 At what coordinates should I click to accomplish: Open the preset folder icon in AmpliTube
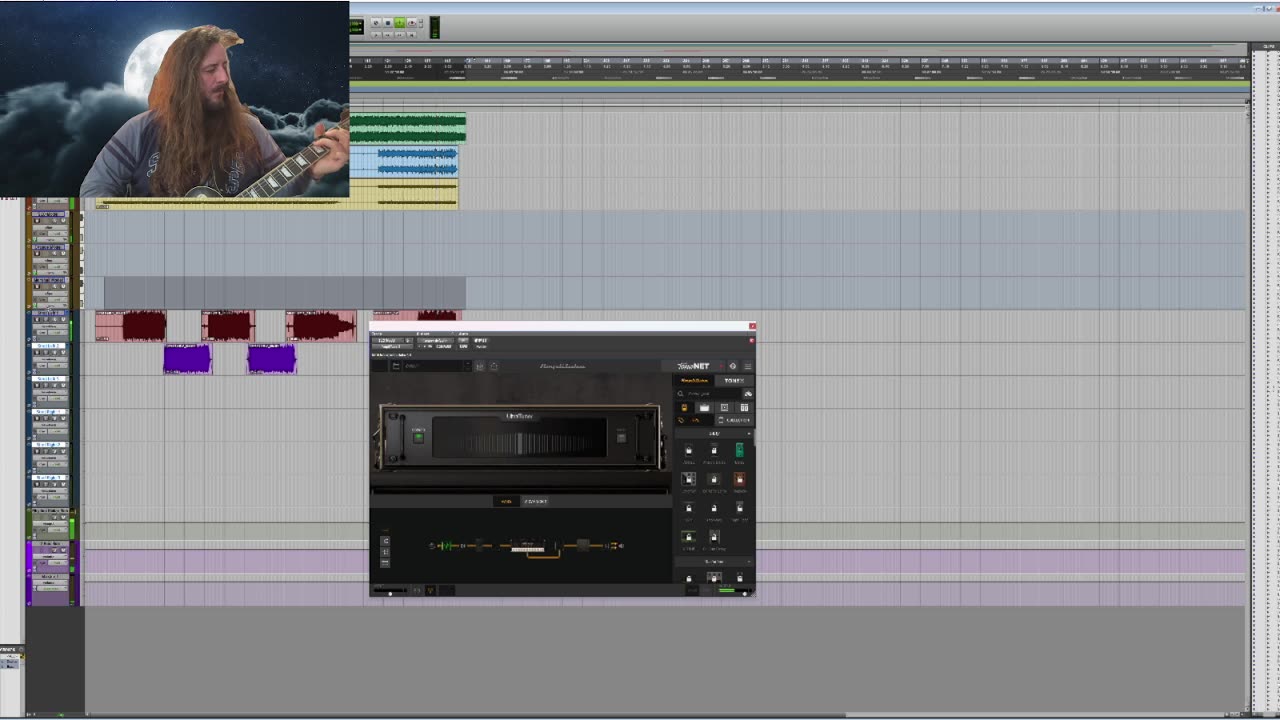coord(396,366)
